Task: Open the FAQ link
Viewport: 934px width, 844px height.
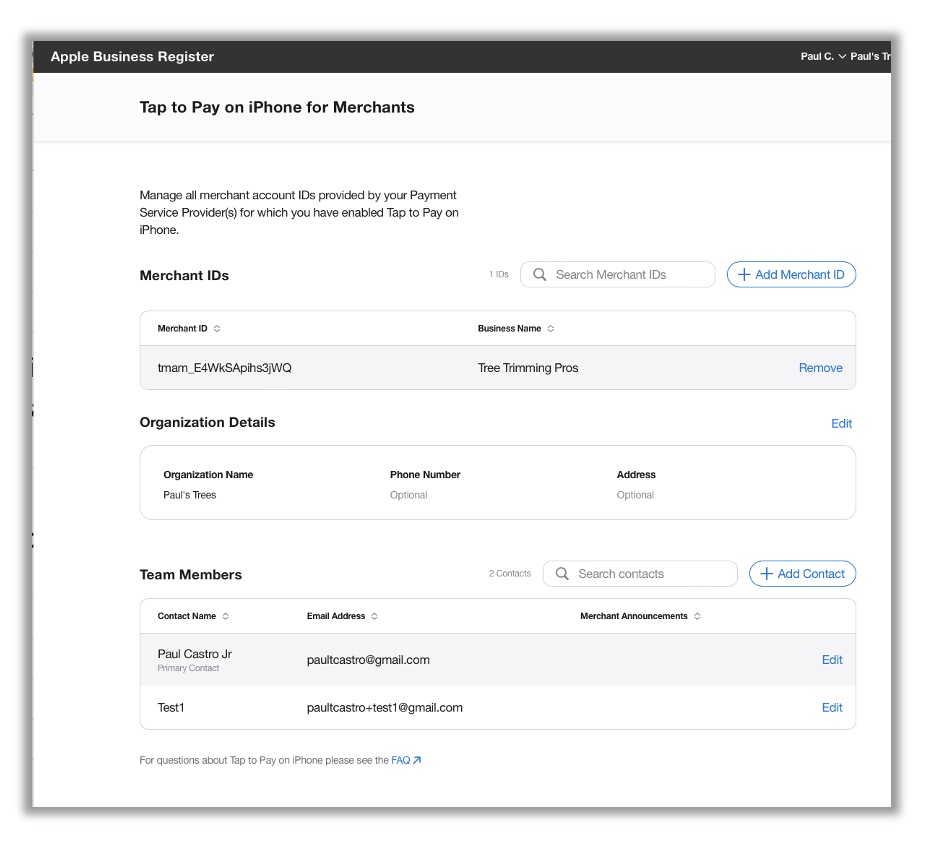Action: pos(400,761)
